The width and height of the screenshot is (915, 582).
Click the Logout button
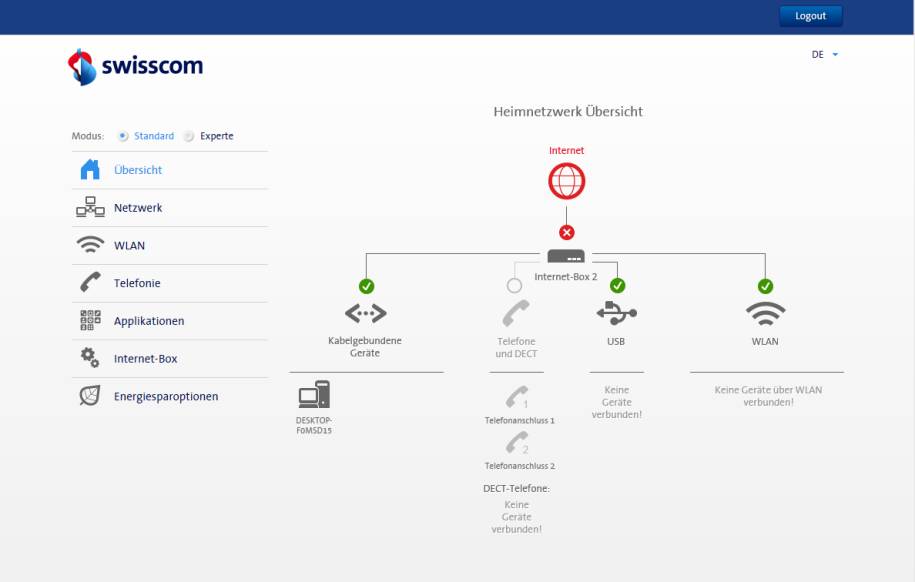pyautogui.click(x=811, y=16)
